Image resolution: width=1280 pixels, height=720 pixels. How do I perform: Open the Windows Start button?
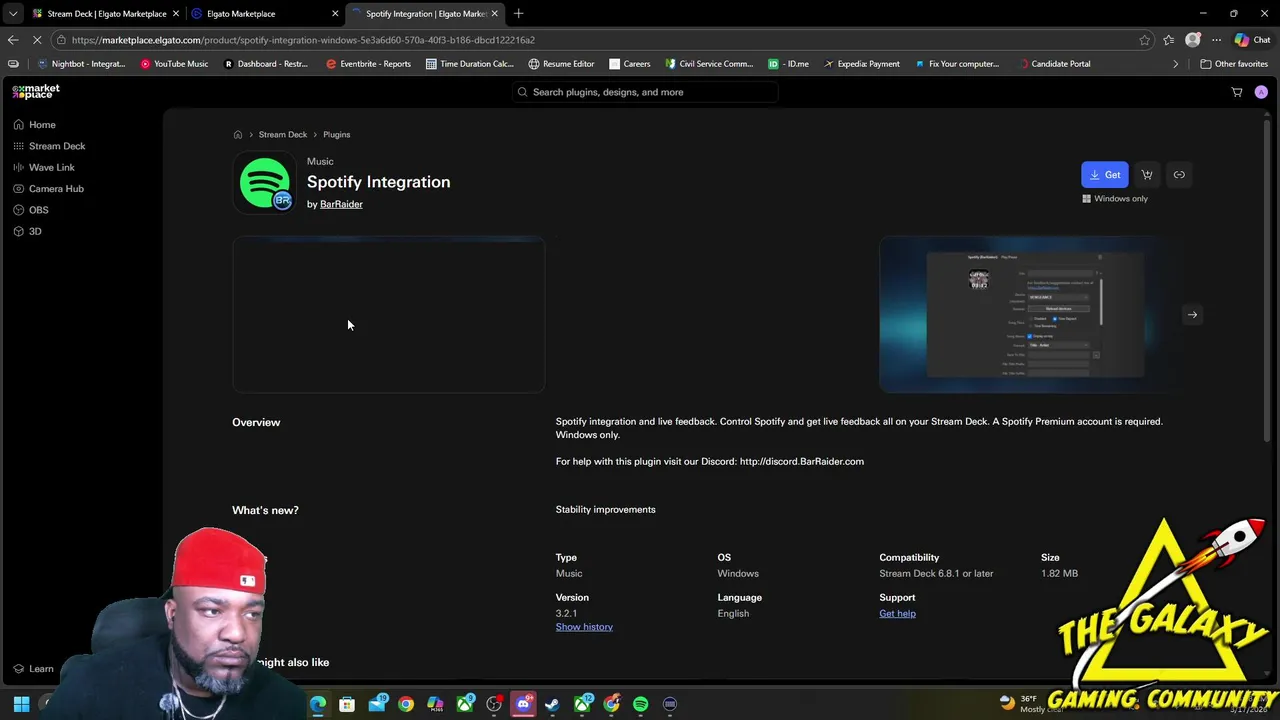coord(21,704)
